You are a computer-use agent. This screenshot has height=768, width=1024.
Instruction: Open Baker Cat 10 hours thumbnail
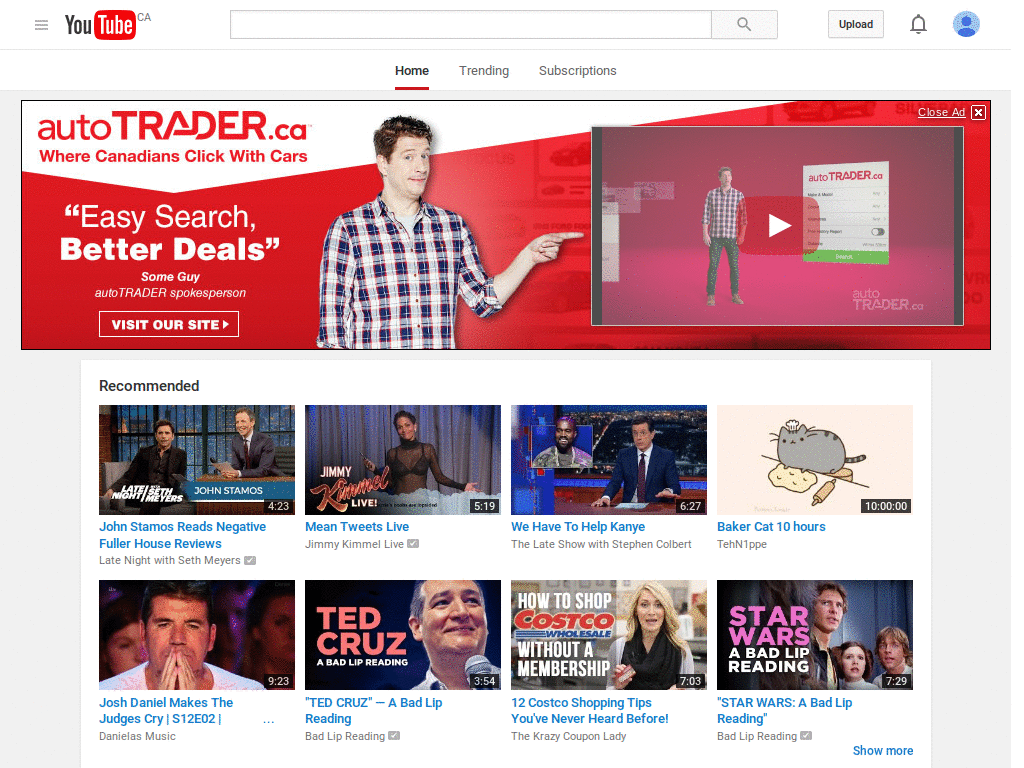click(x=815, y=460)
